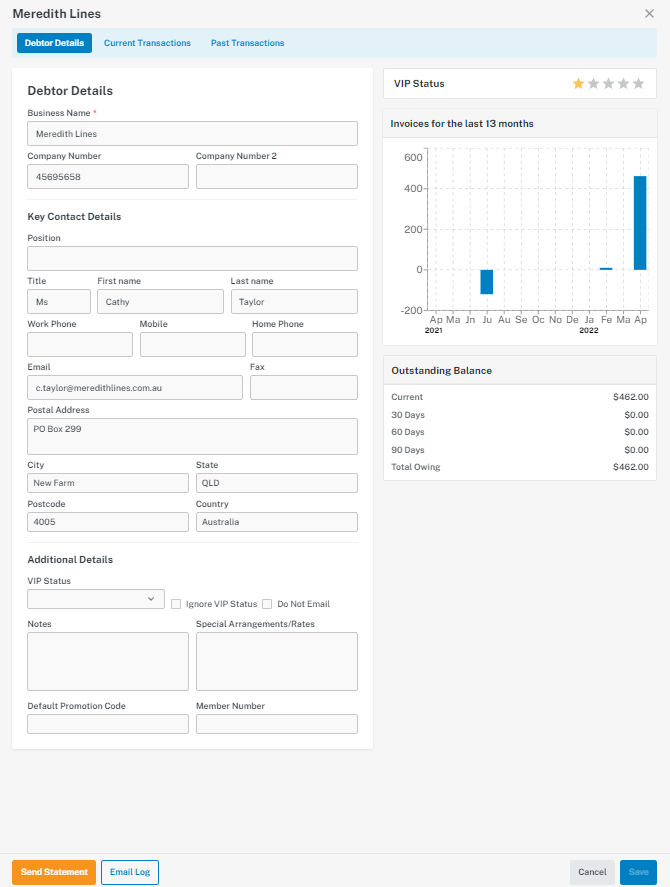Click the Home Phone field

point(305,345)
